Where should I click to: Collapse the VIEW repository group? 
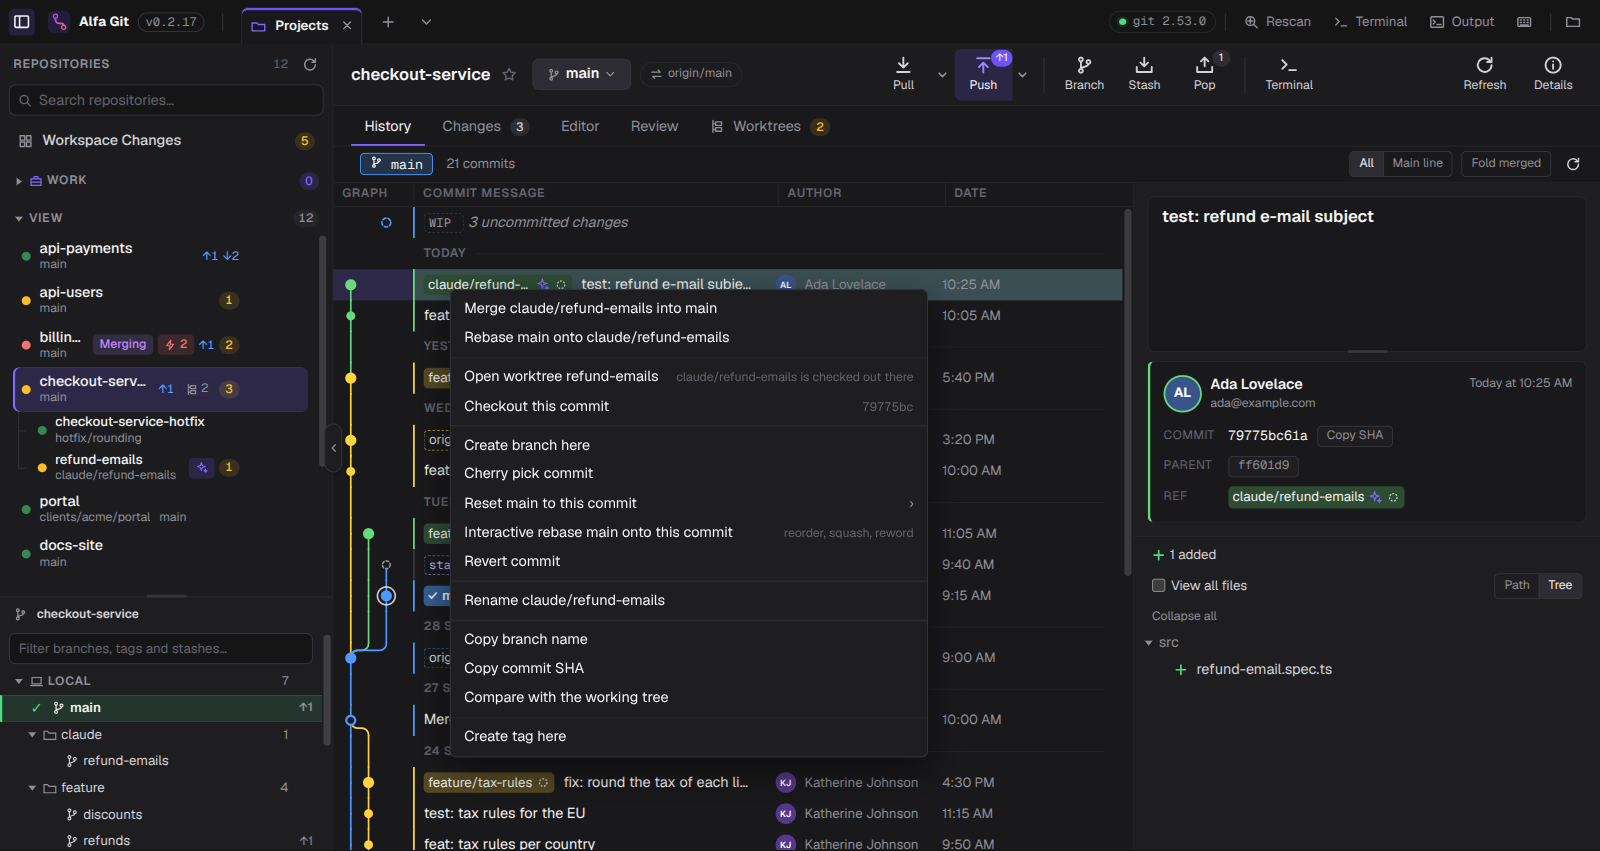[19, 218]
